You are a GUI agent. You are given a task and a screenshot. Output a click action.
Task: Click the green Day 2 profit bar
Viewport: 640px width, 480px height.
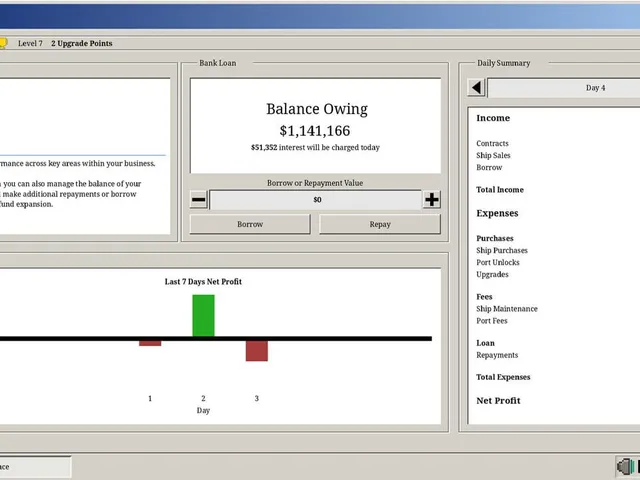click(203, 316)
